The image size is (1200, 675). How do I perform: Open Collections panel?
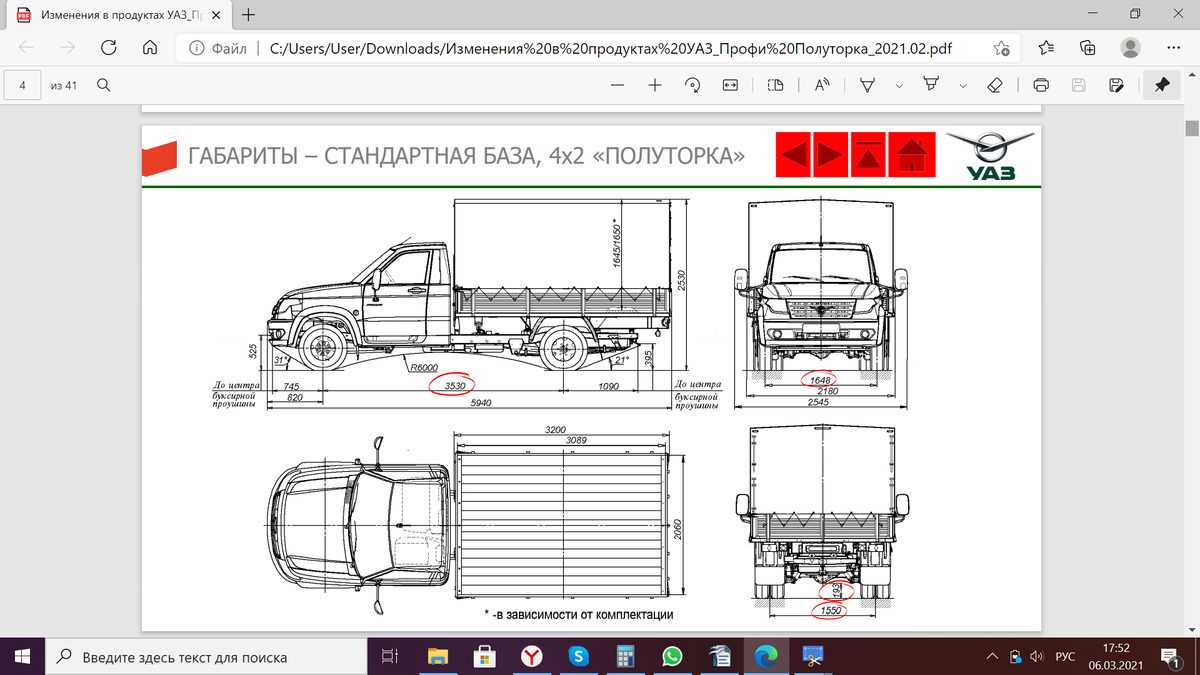tap(1088, 47)
